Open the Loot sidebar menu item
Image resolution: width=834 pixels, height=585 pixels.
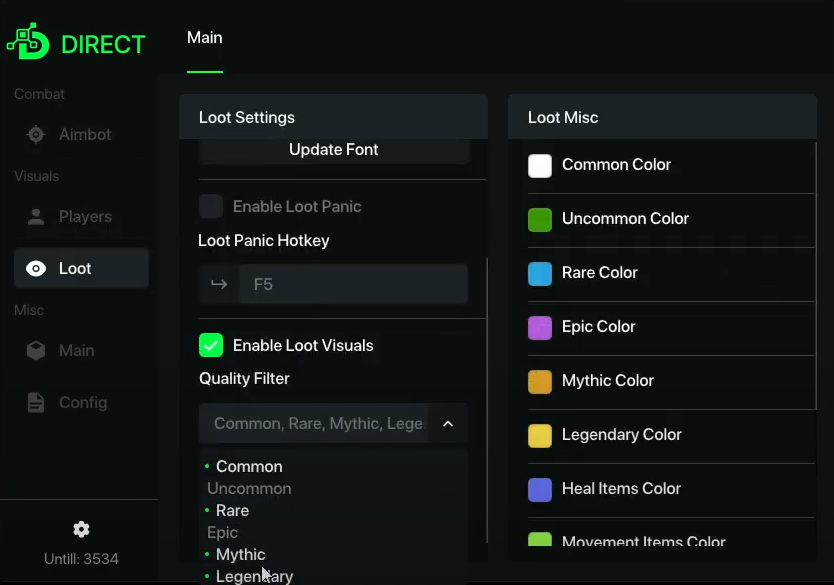(81, 269)
